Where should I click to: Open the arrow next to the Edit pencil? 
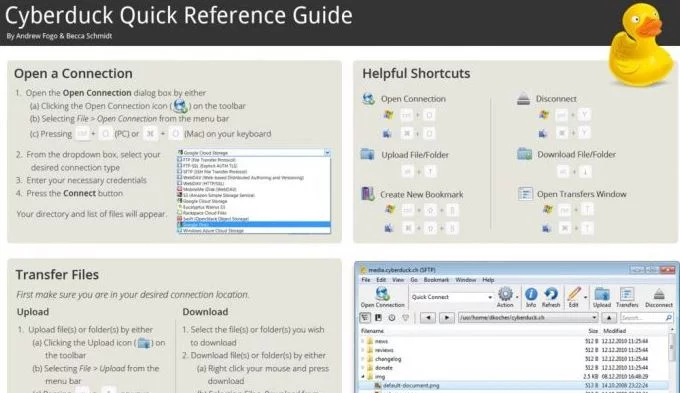(585, 297)
